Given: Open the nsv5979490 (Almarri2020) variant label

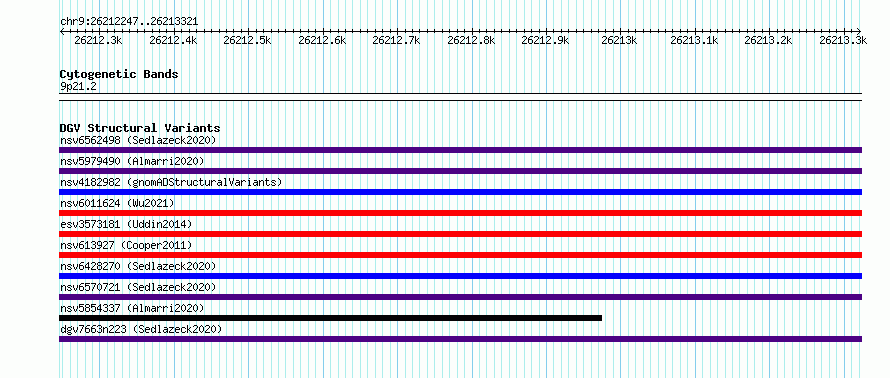Looking at the screenshot, I should 132,161.
